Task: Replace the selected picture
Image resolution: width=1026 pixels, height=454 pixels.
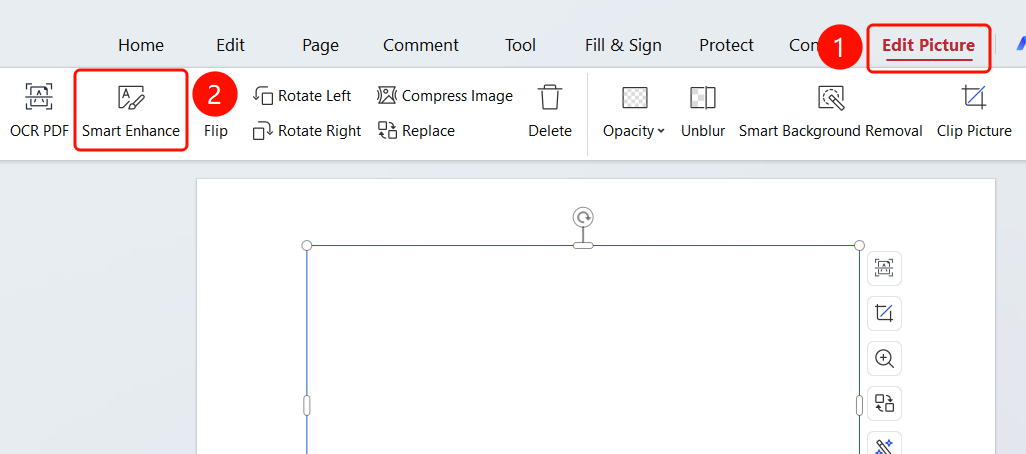Action: [416, 131]
